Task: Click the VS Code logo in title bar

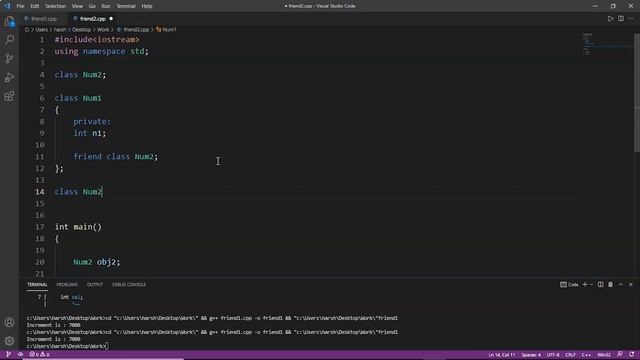Action: click(x=7, y=6)
